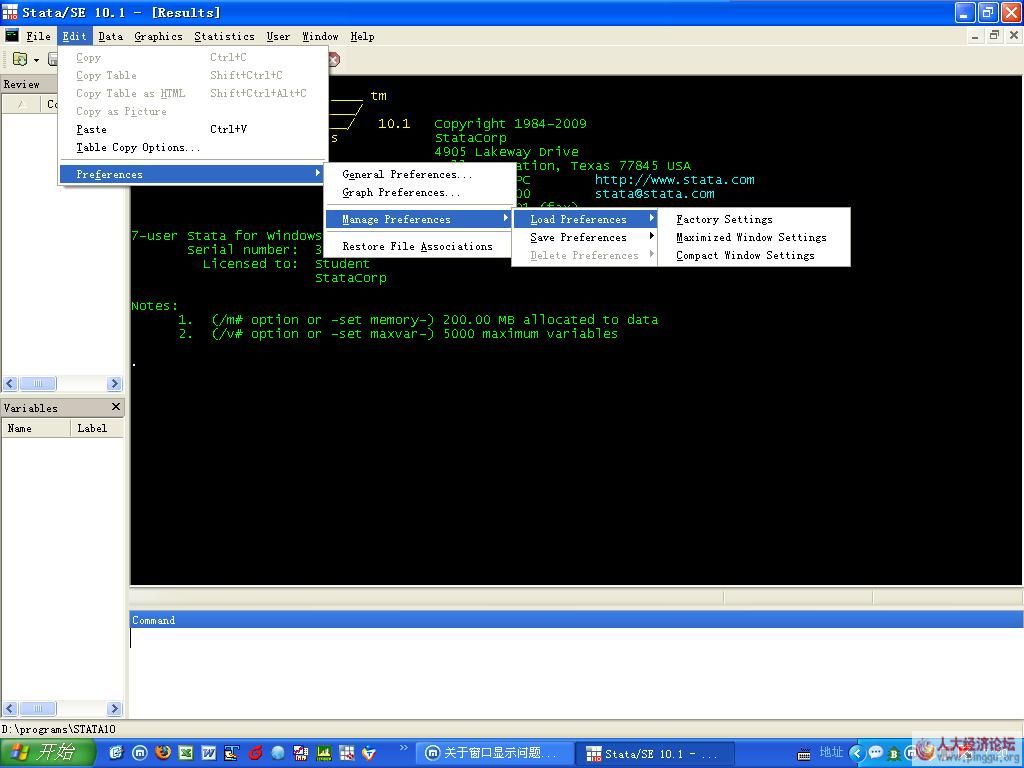Launch Word from the quick launch bar
The height and width of the screenshot is (768, 1024).
(209, 753)
